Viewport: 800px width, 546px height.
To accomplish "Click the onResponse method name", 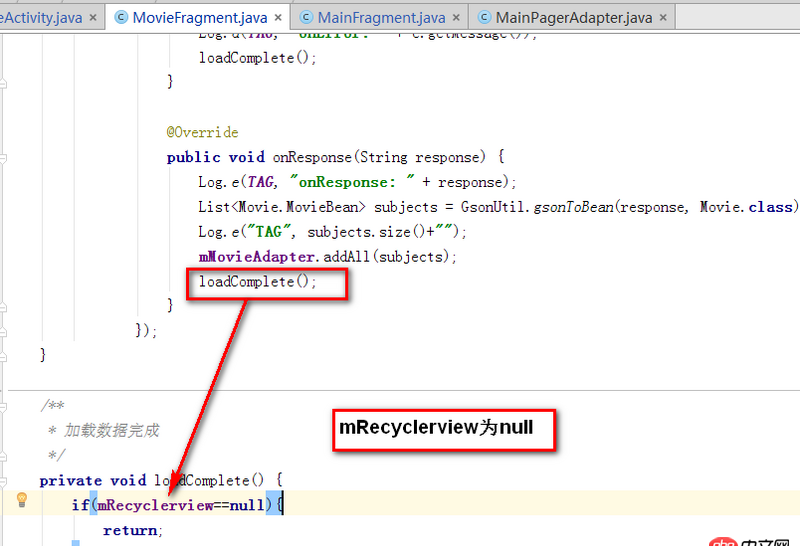I will [312, 157].
